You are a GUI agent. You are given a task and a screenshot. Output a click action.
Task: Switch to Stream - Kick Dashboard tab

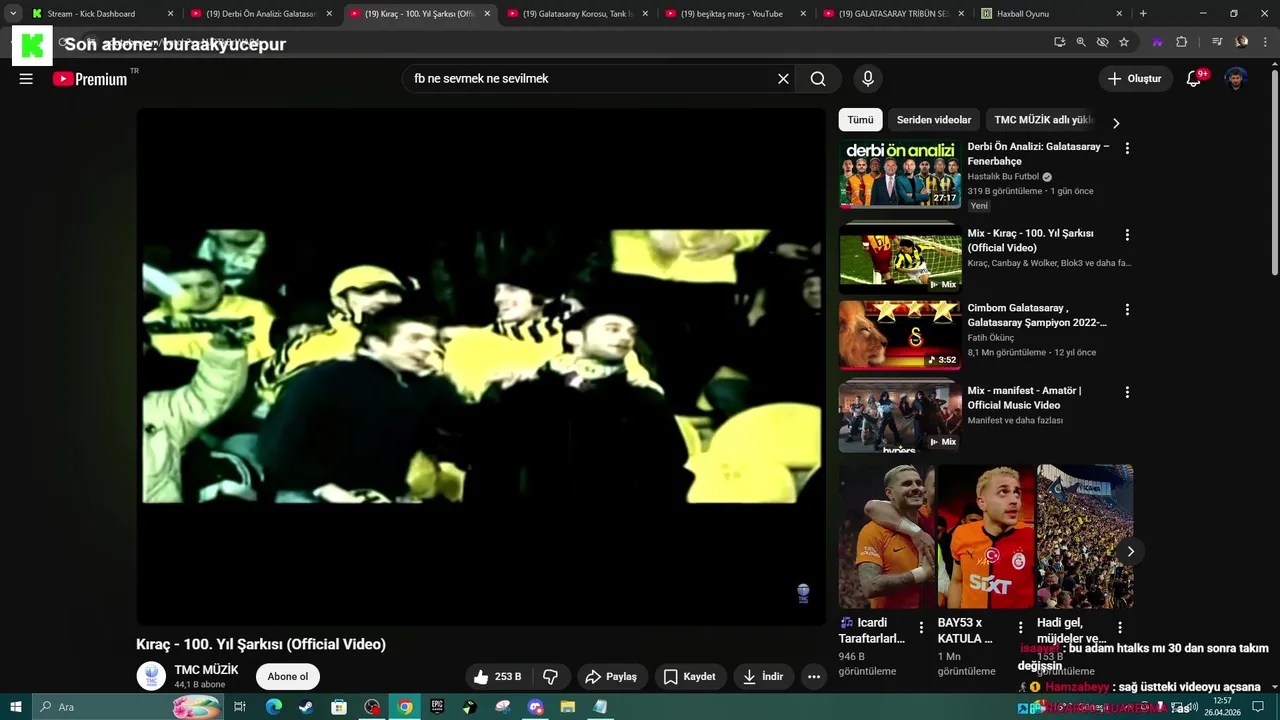tap(102, 14)
